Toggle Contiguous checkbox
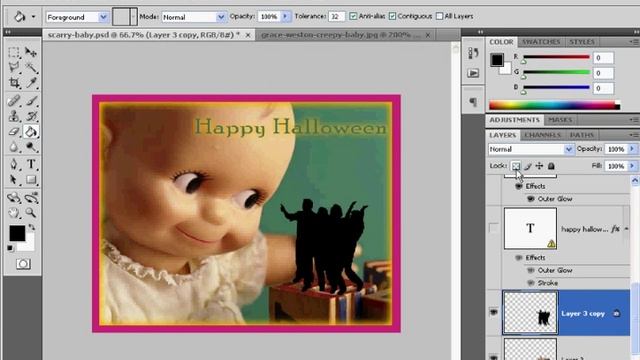The width and height of the screenshot is (640, 360). click(x=392, y=16)
